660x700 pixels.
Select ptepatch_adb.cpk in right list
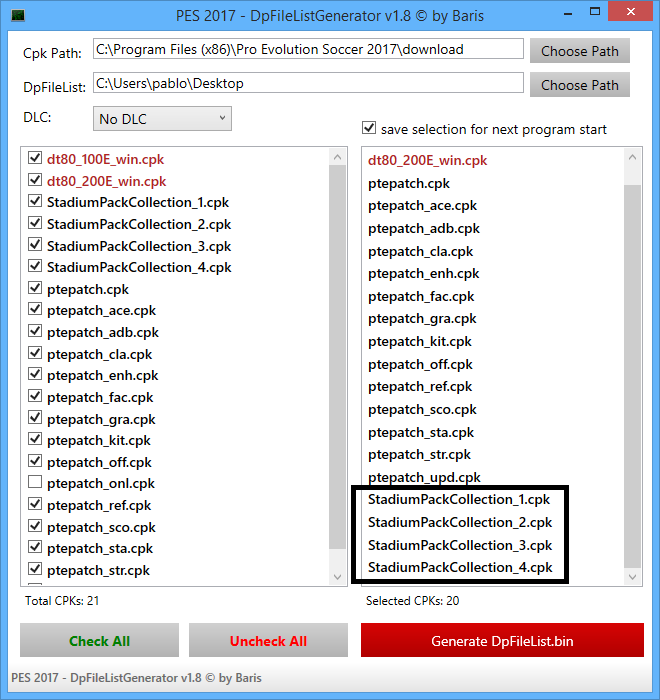pos(423,229)
